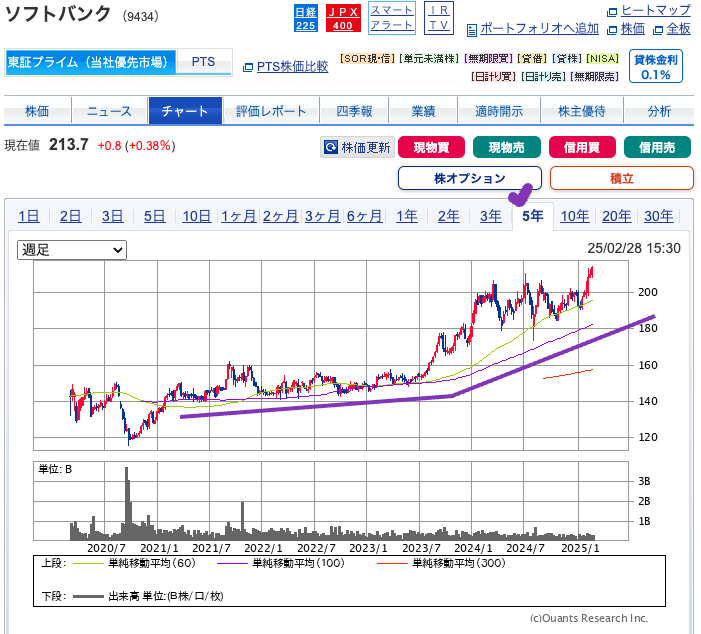Add stock via ポートフォリオへ追加
701x634 pixels.
(540, 29)
